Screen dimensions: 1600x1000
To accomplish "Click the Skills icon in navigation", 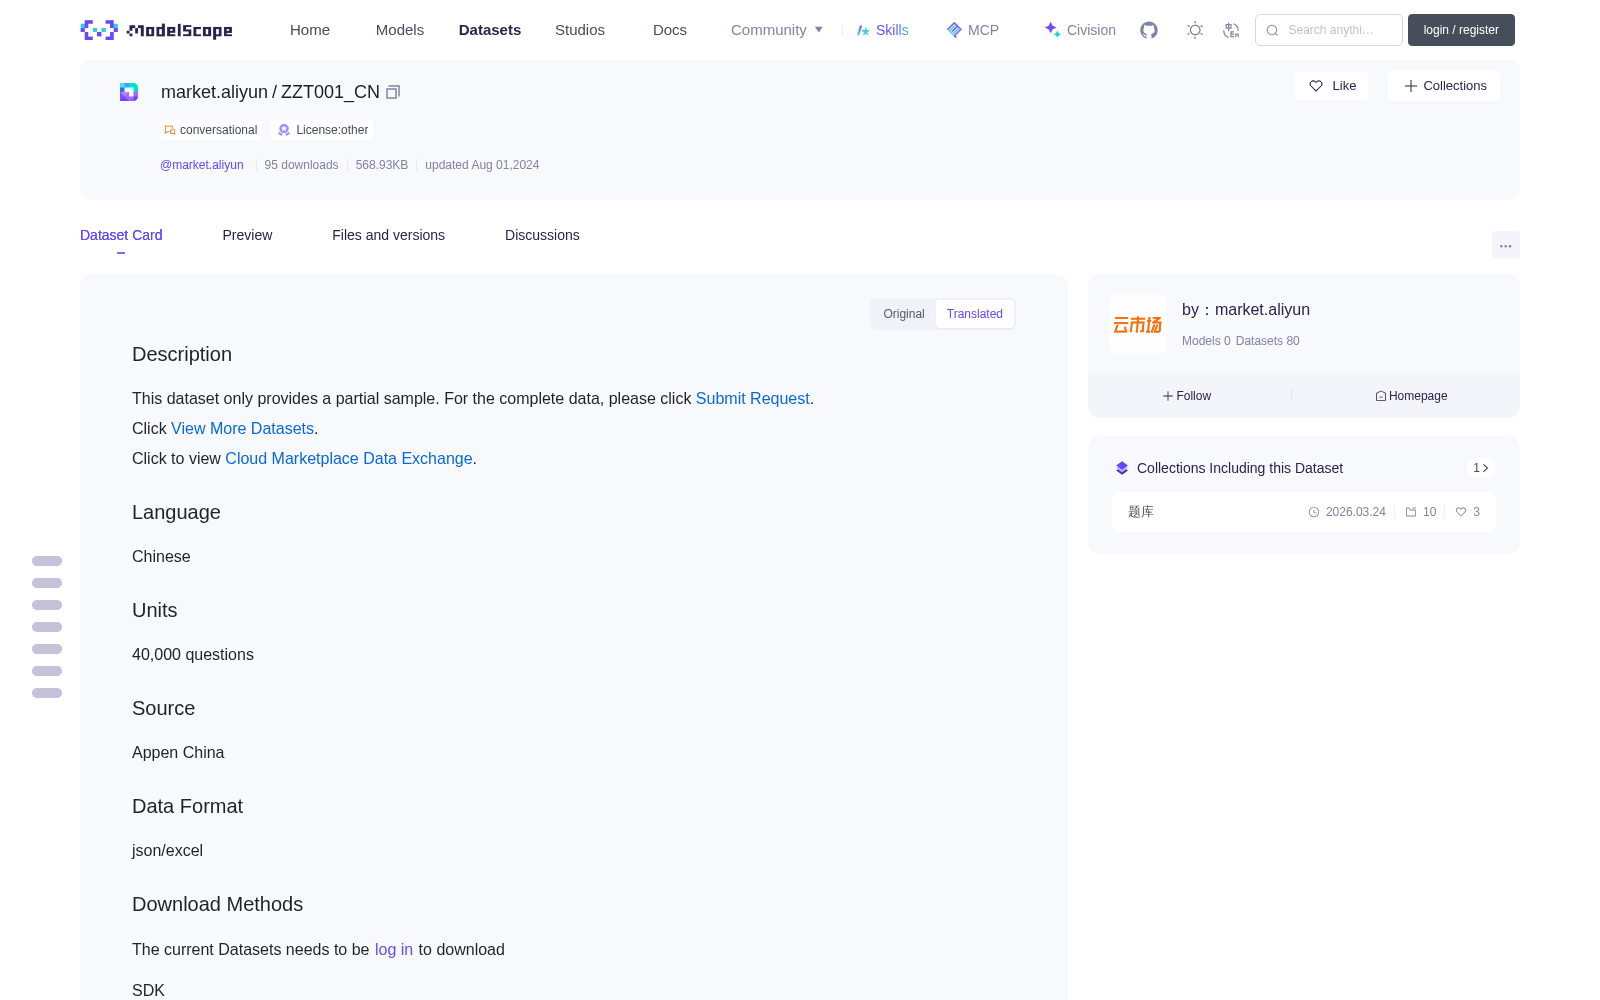I will click(x=863, y=30).
